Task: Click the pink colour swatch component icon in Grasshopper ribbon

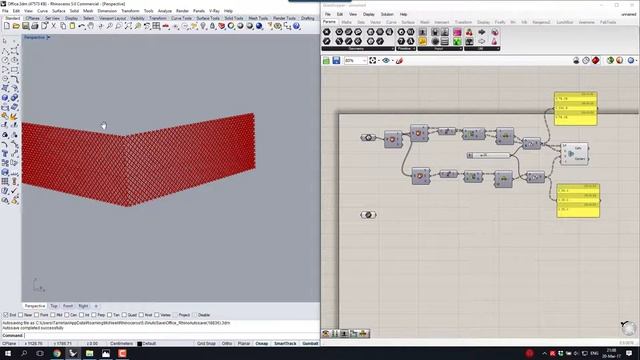Action: click(457, 32)
